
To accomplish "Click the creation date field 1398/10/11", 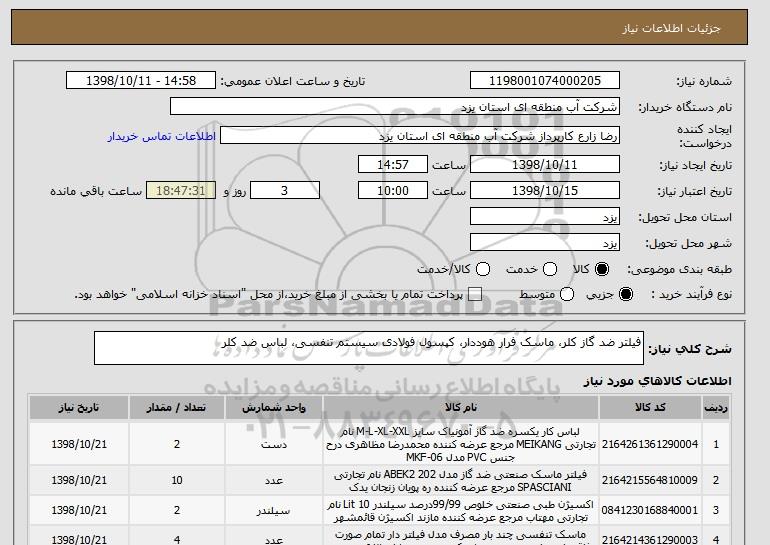I will coord(545,164).
